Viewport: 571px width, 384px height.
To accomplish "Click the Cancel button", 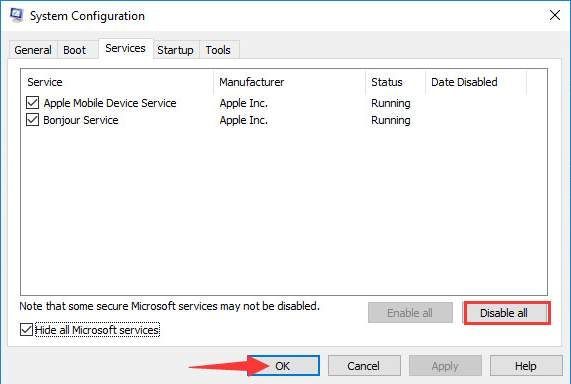I will (x=363, y=365).
